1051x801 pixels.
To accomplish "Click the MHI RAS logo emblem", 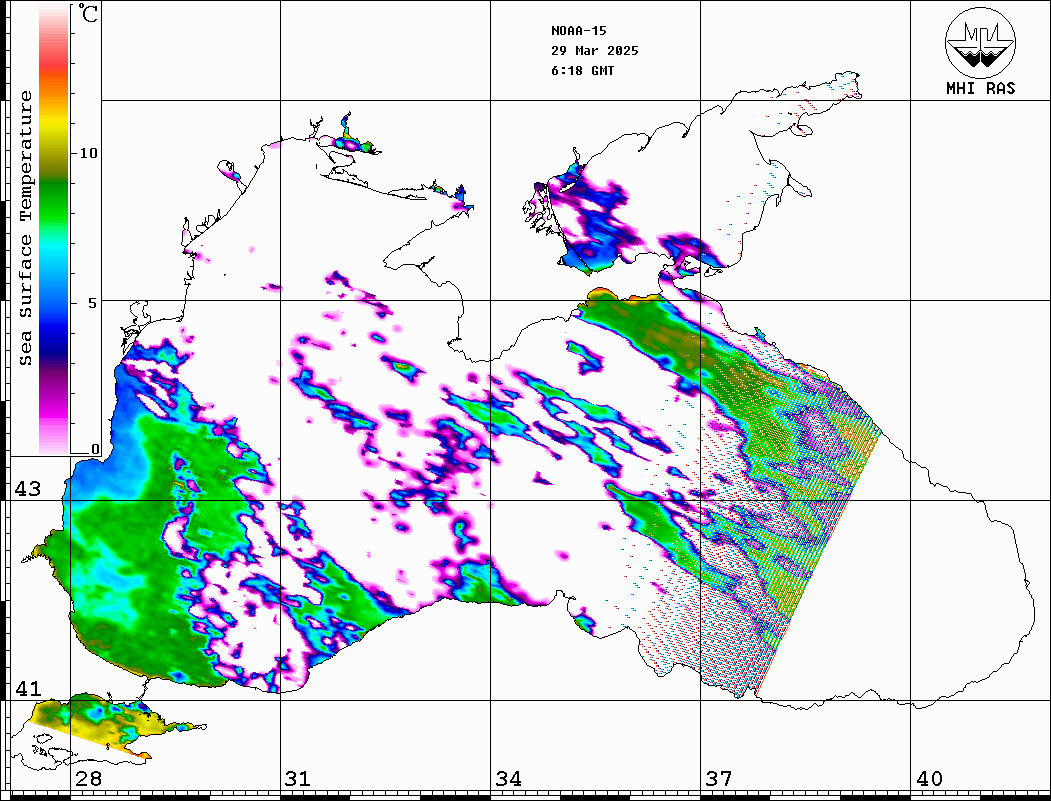I will [980, 42].
